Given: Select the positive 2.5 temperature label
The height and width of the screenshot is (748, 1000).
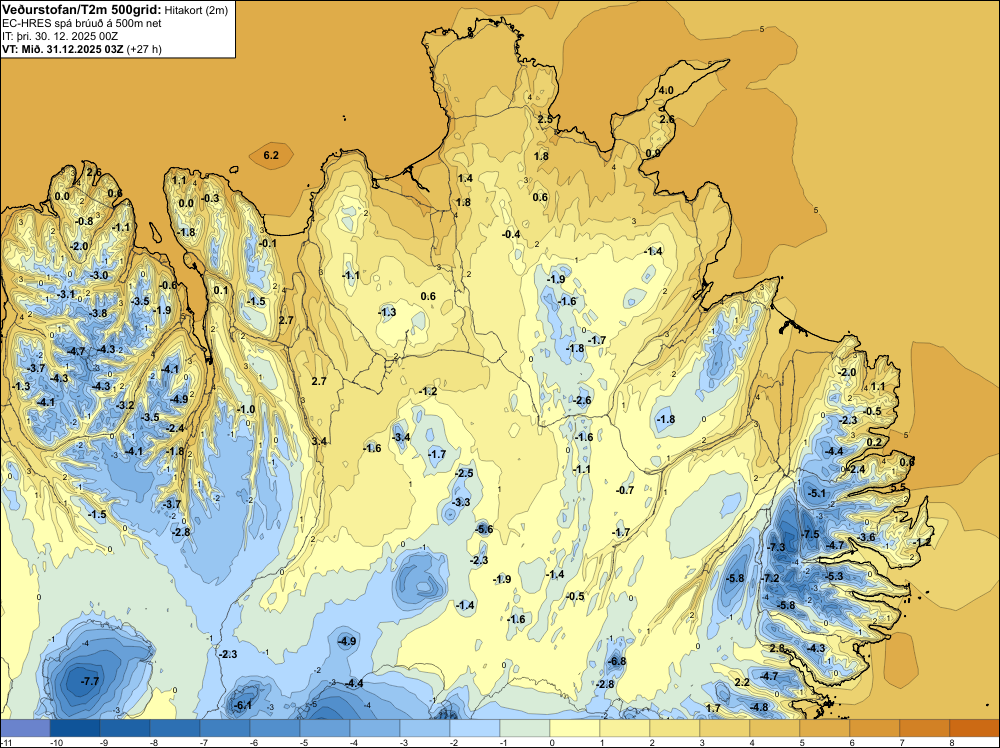Looking at the screenshot, I should [545, 120].
